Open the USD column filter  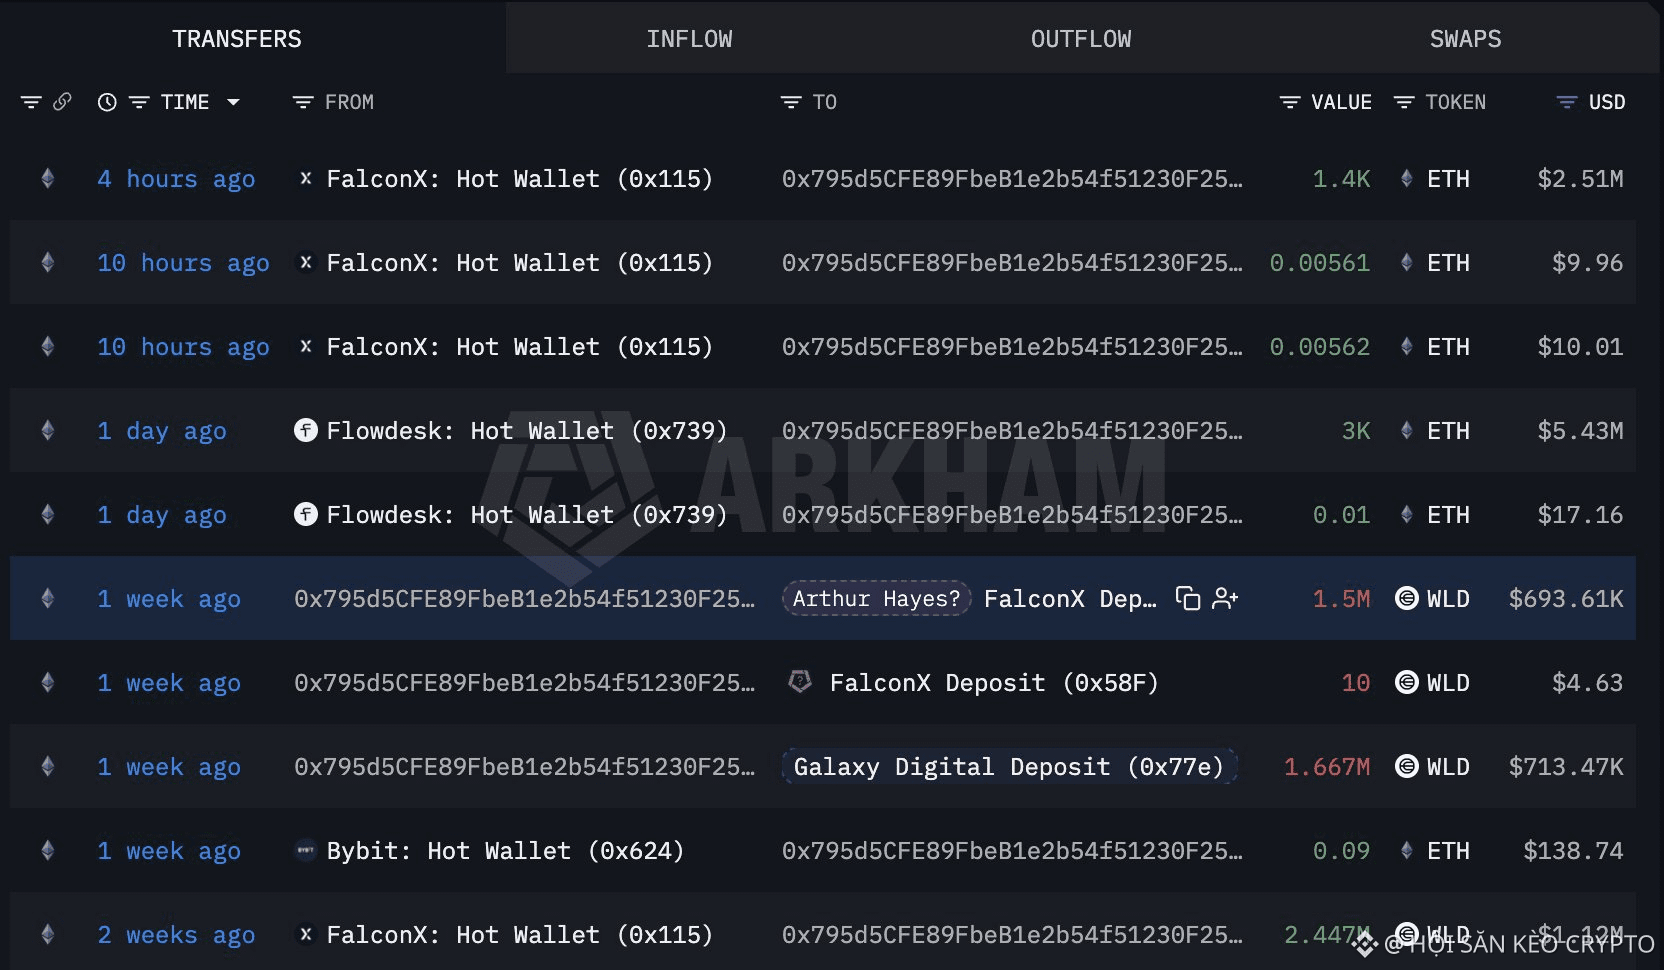pos(1567,102)
